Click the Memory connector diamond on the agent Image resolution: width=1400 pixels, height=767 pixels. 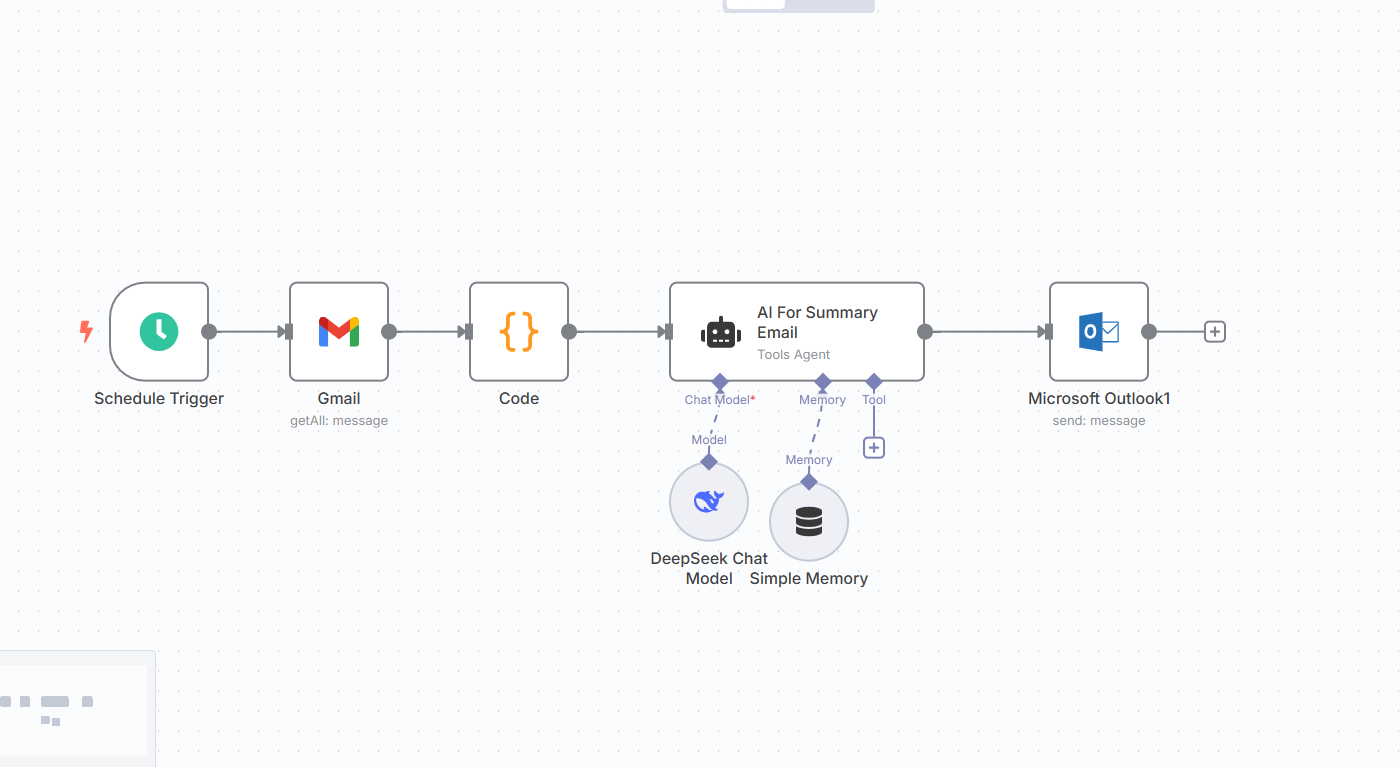[822, 382]
